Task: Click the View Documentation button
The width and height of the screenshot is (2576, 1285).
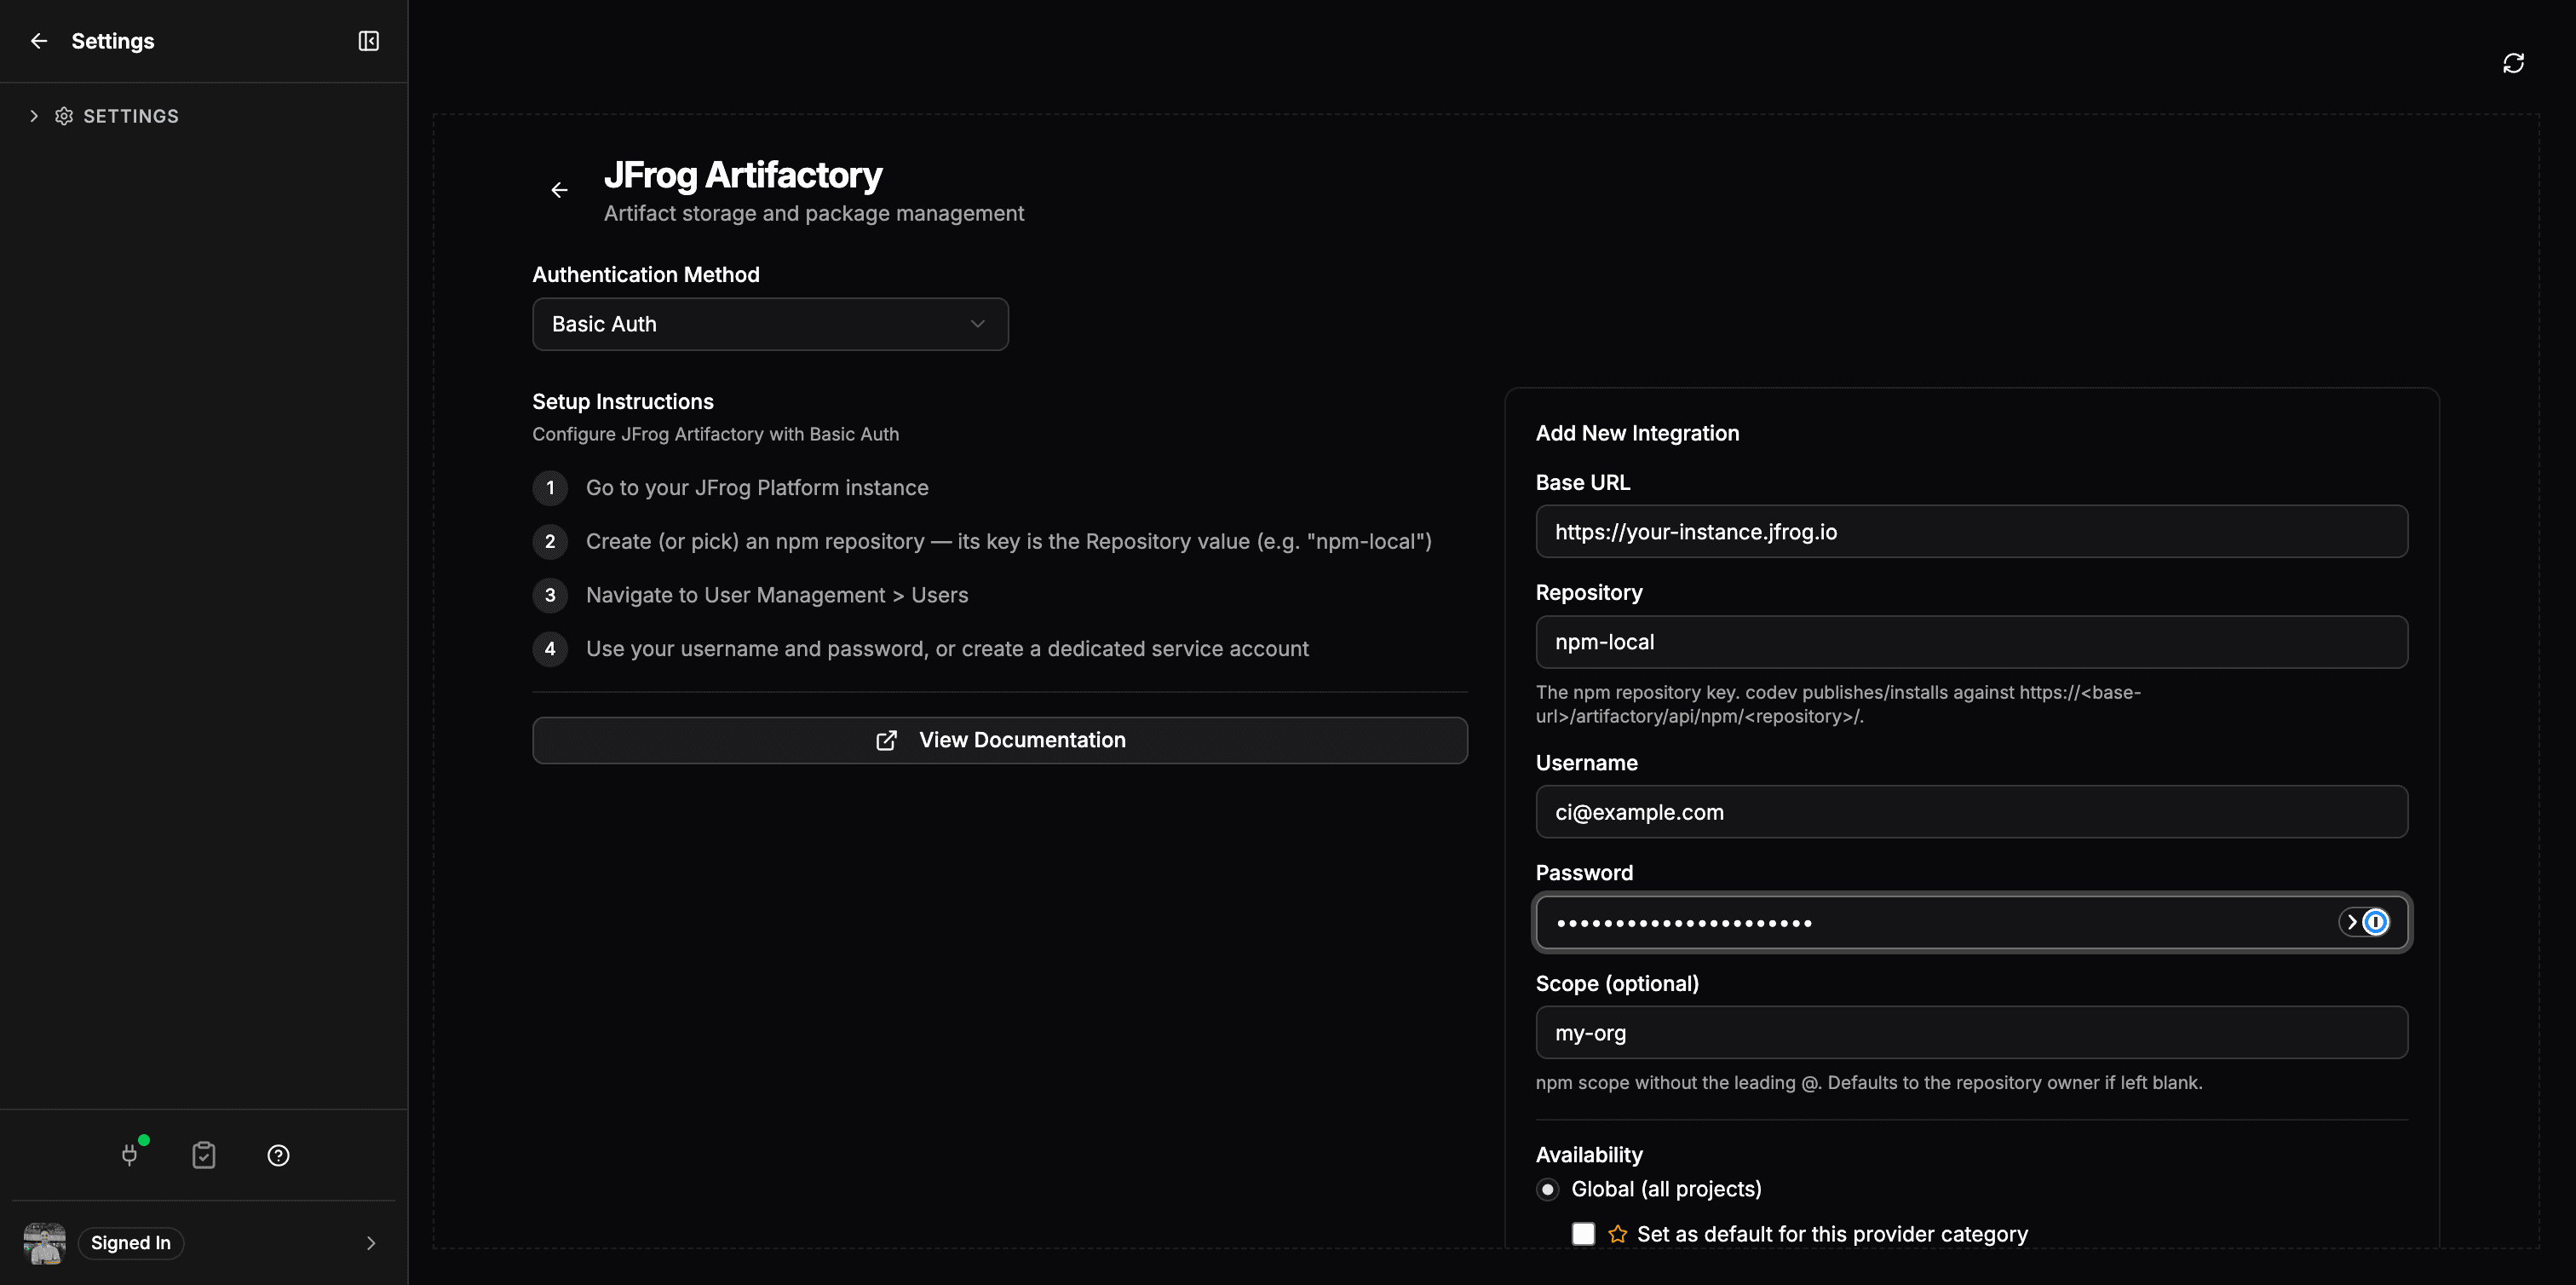Action: coord(1000,740)
